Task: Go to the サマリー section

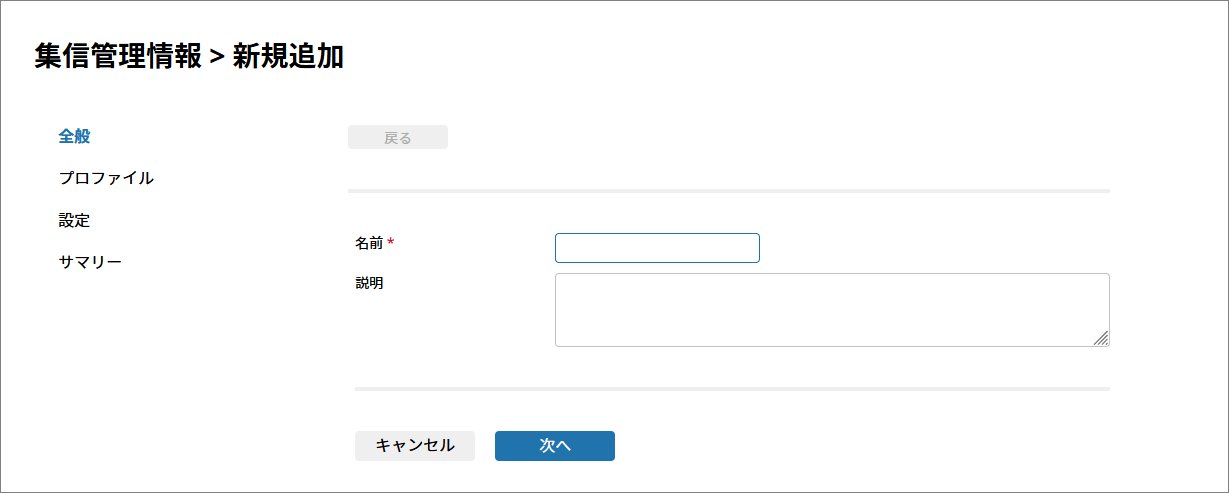Action: coord(90,262)
